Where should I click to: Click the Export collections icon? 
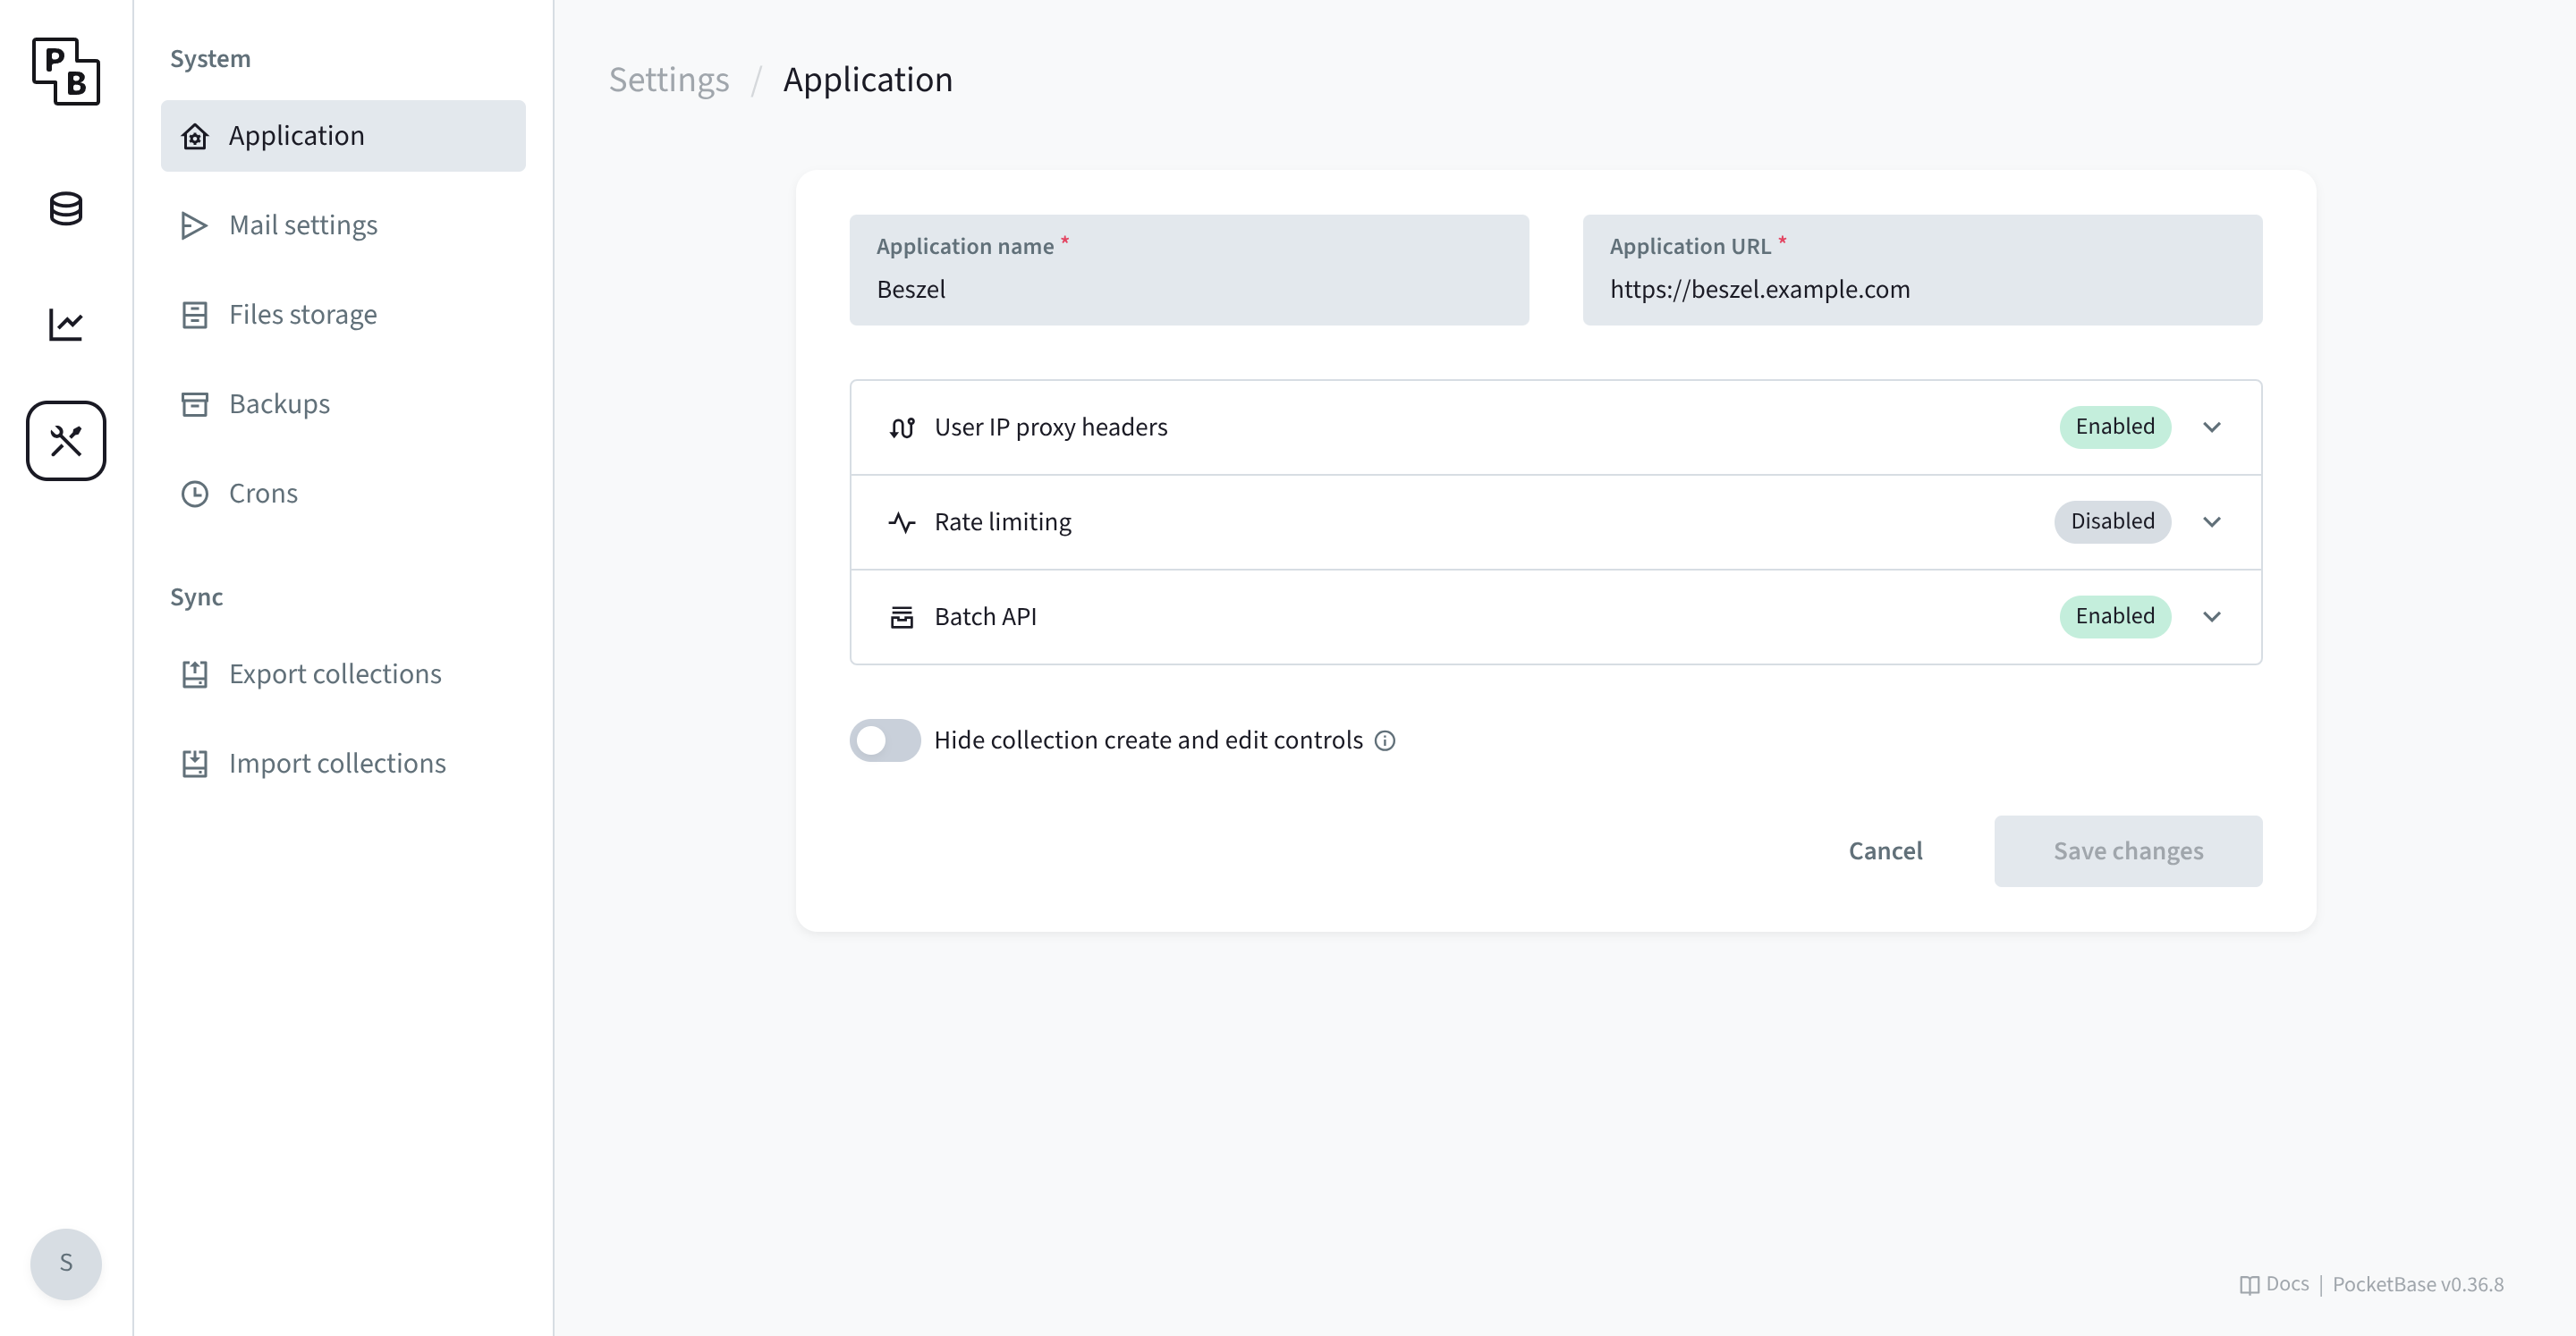coord(195,674)
